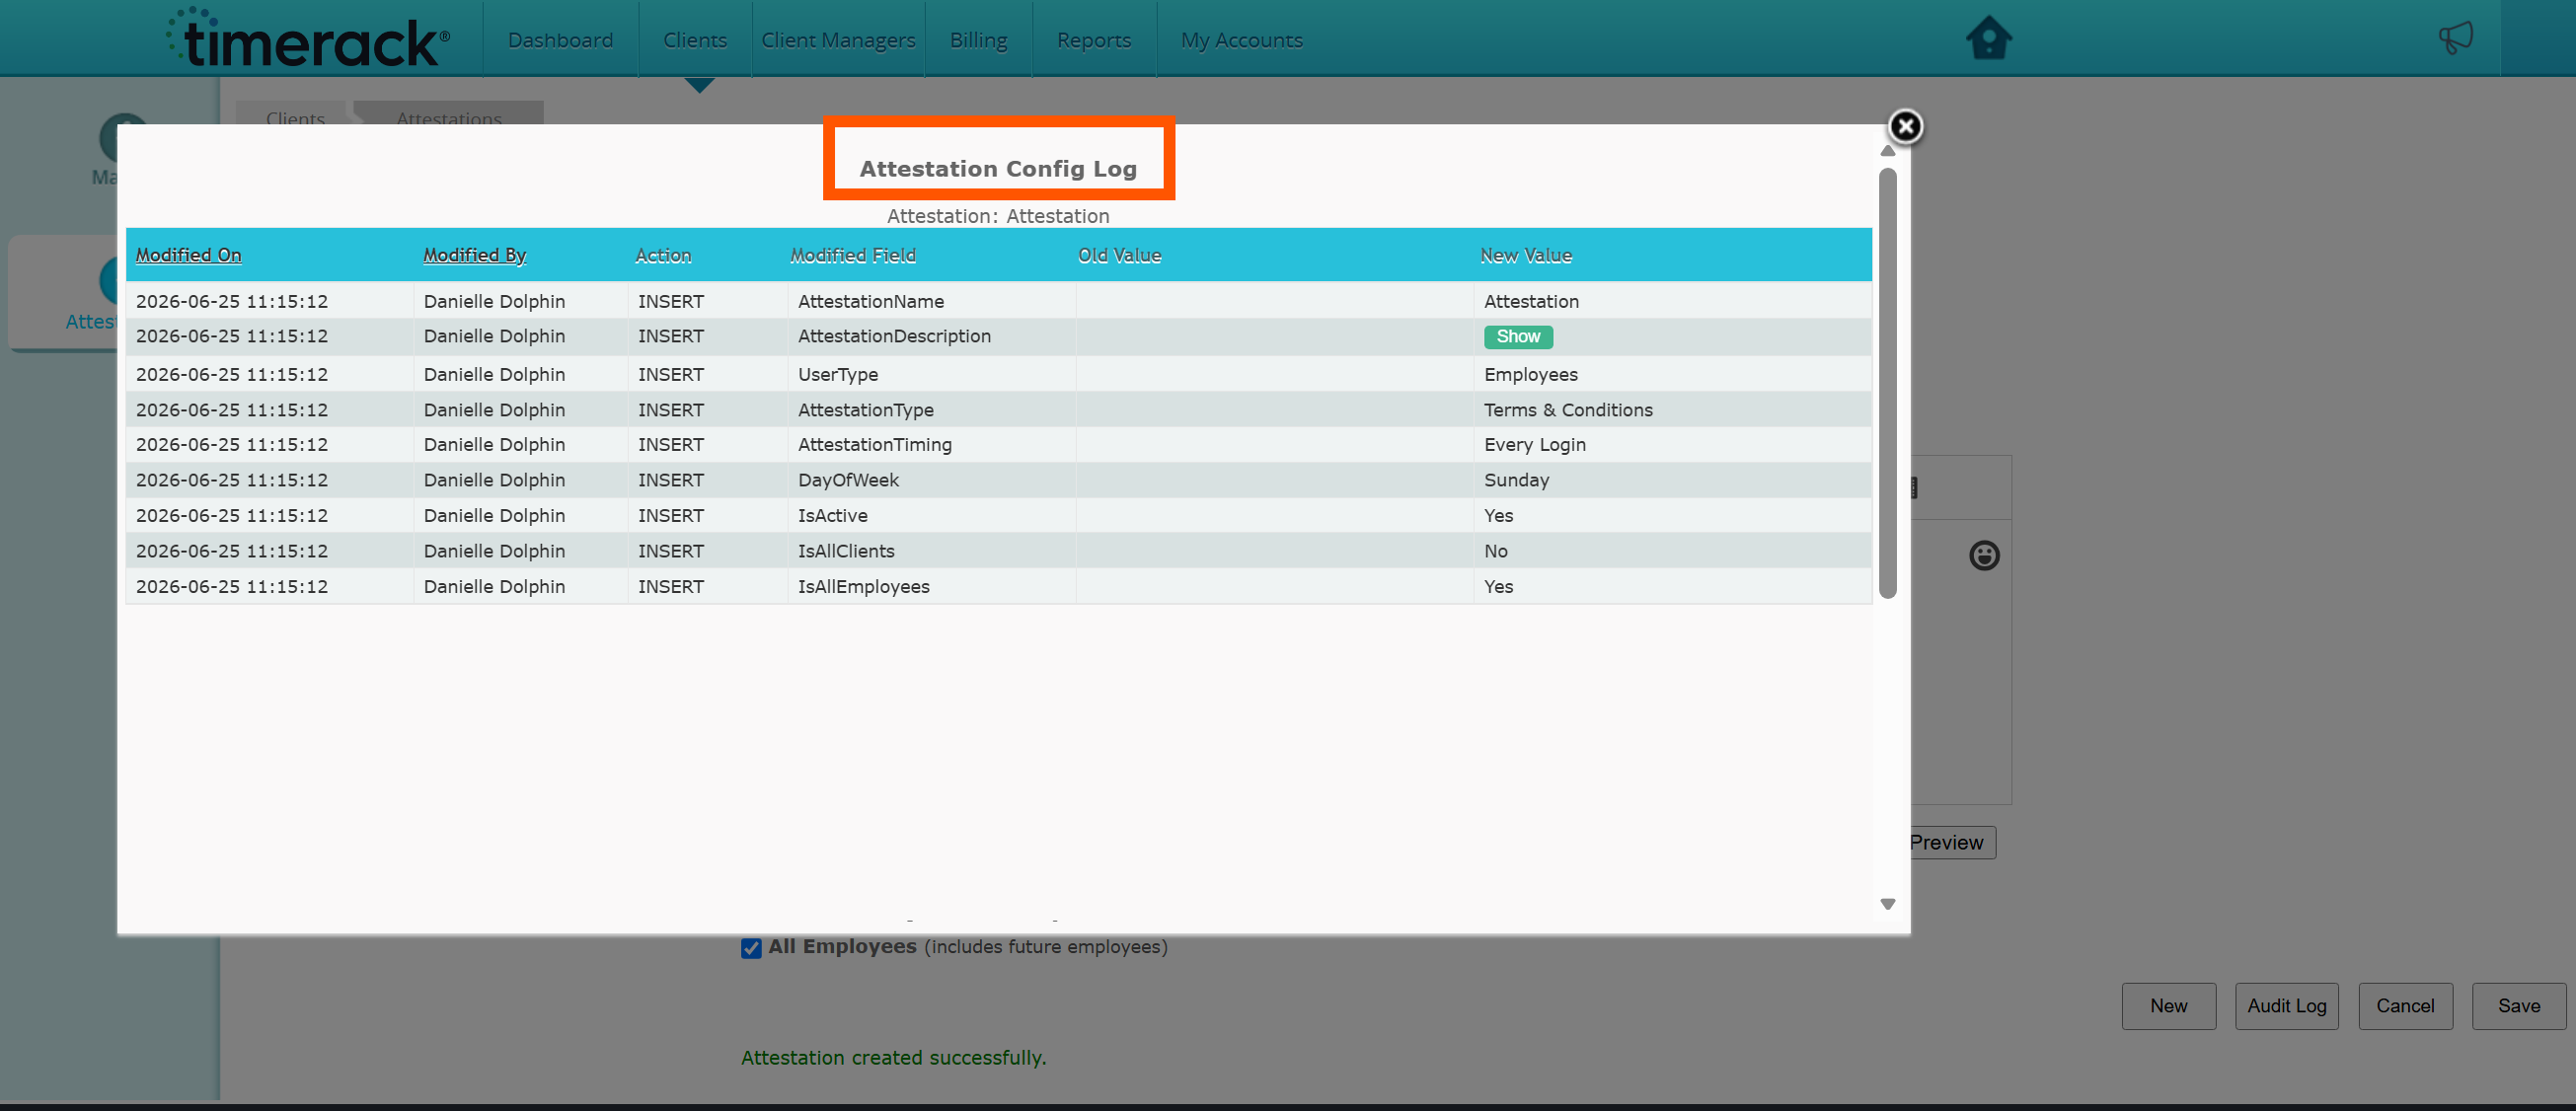Image resolution: width=2576 pixels, height=1111 pixels.
Task: Click the 'Terms & Conditions' new value
Action: pos(1568,410)
